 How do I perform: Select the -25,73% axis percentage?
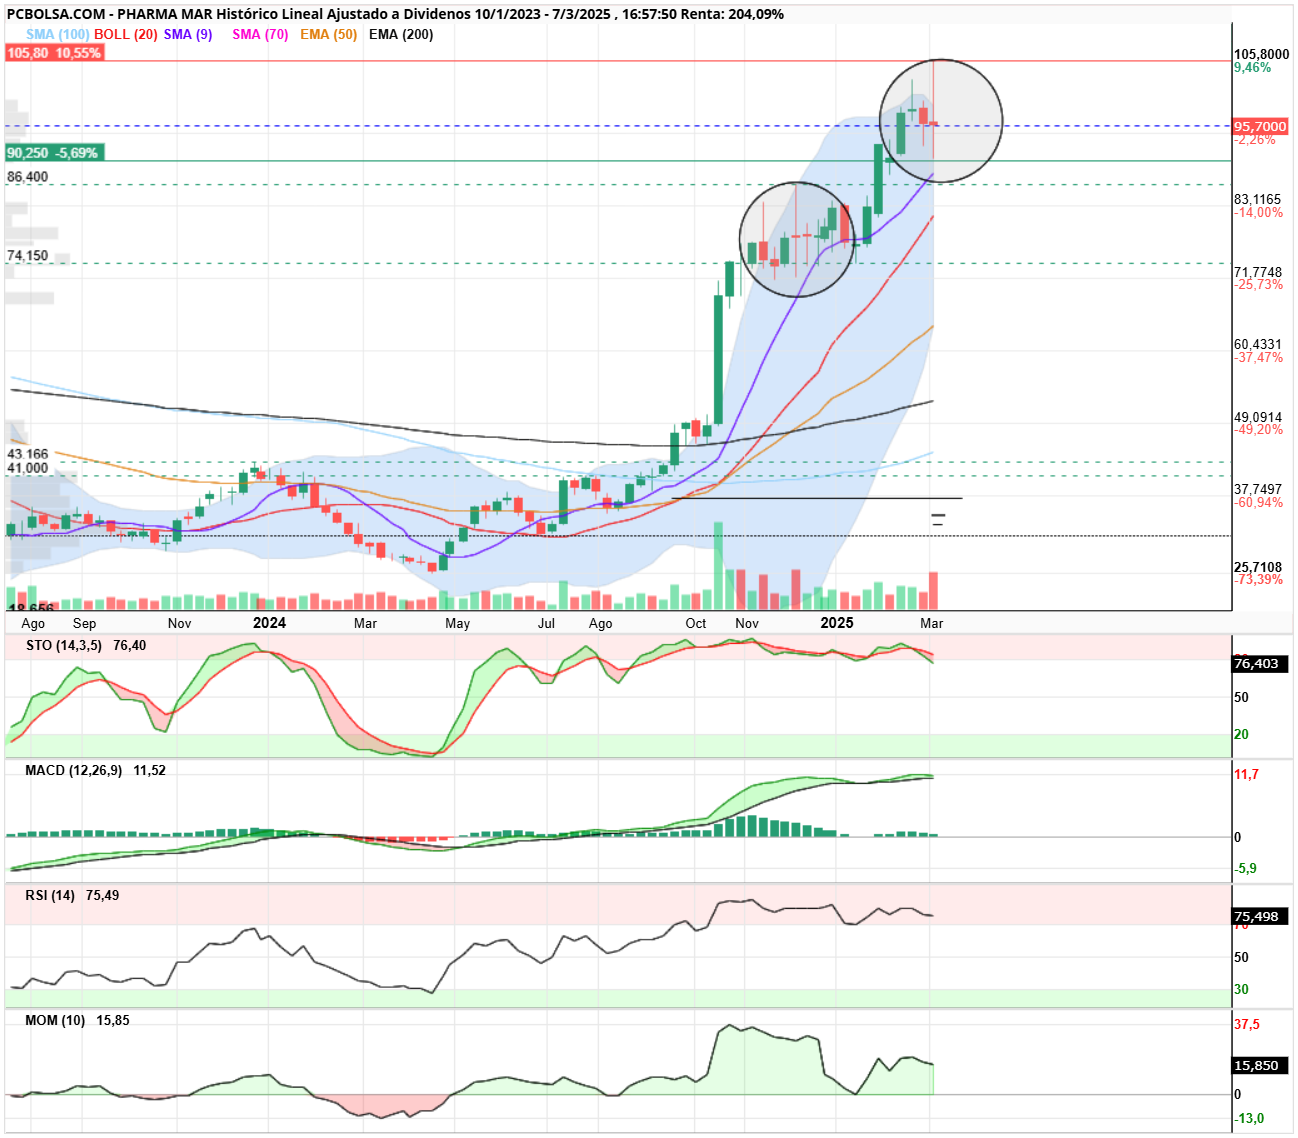pos(1259,285)
